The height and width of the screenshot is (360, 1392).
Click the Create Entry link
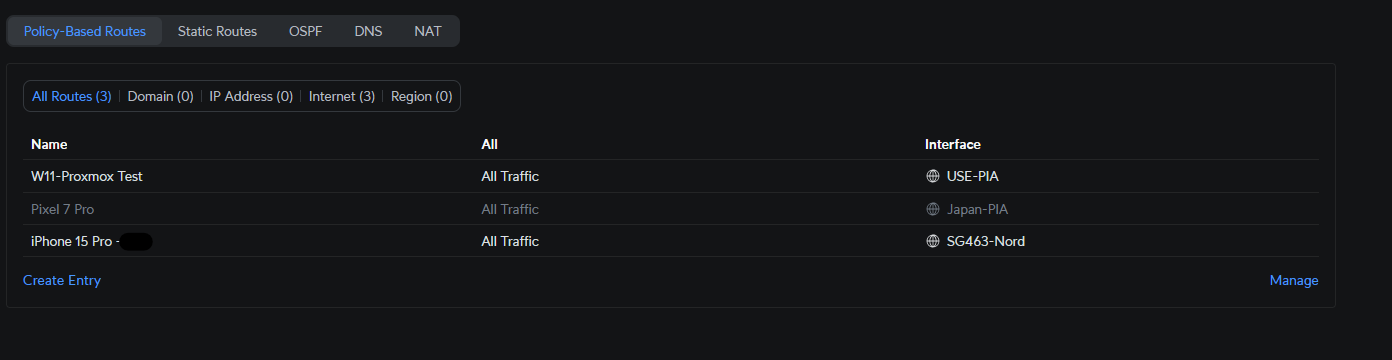coord(62,281)
